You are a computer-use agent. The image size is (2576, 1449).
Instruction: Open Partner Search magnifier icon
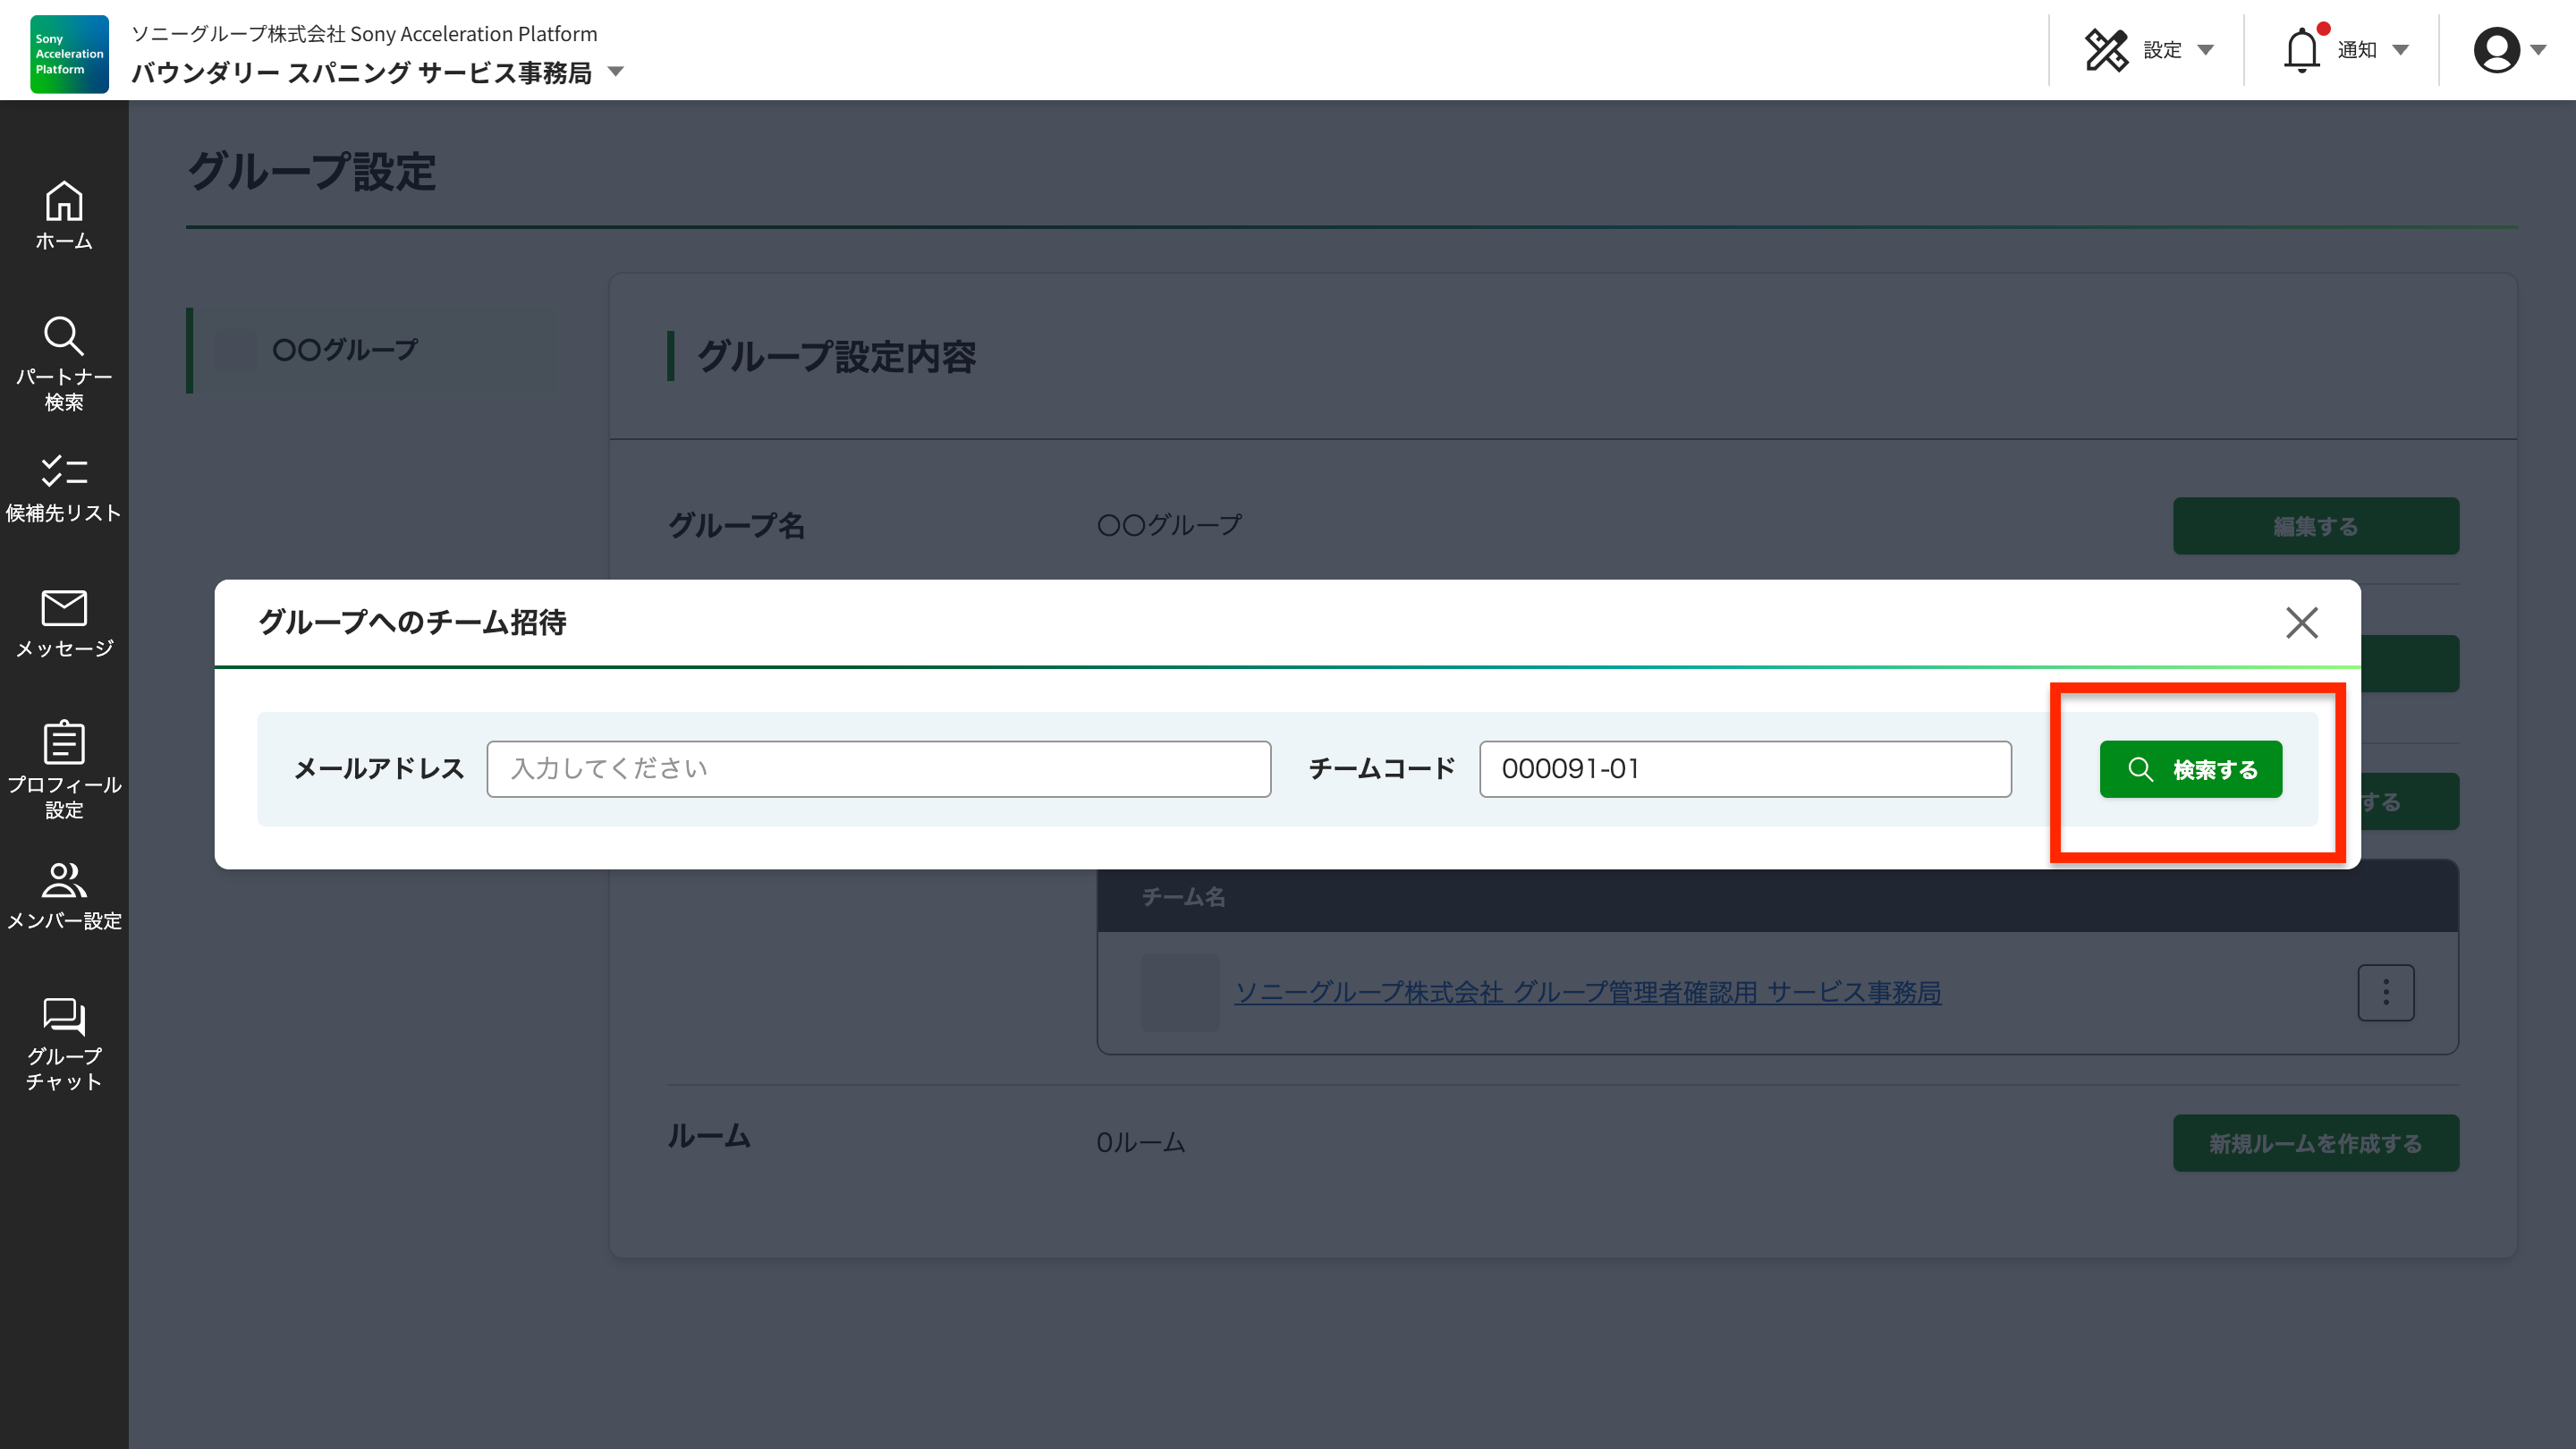tap(64, 336)
